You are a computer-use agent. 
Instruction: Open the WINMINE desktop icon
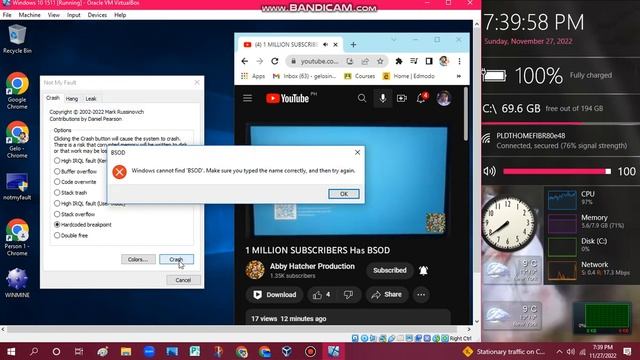tap(17, 283)
